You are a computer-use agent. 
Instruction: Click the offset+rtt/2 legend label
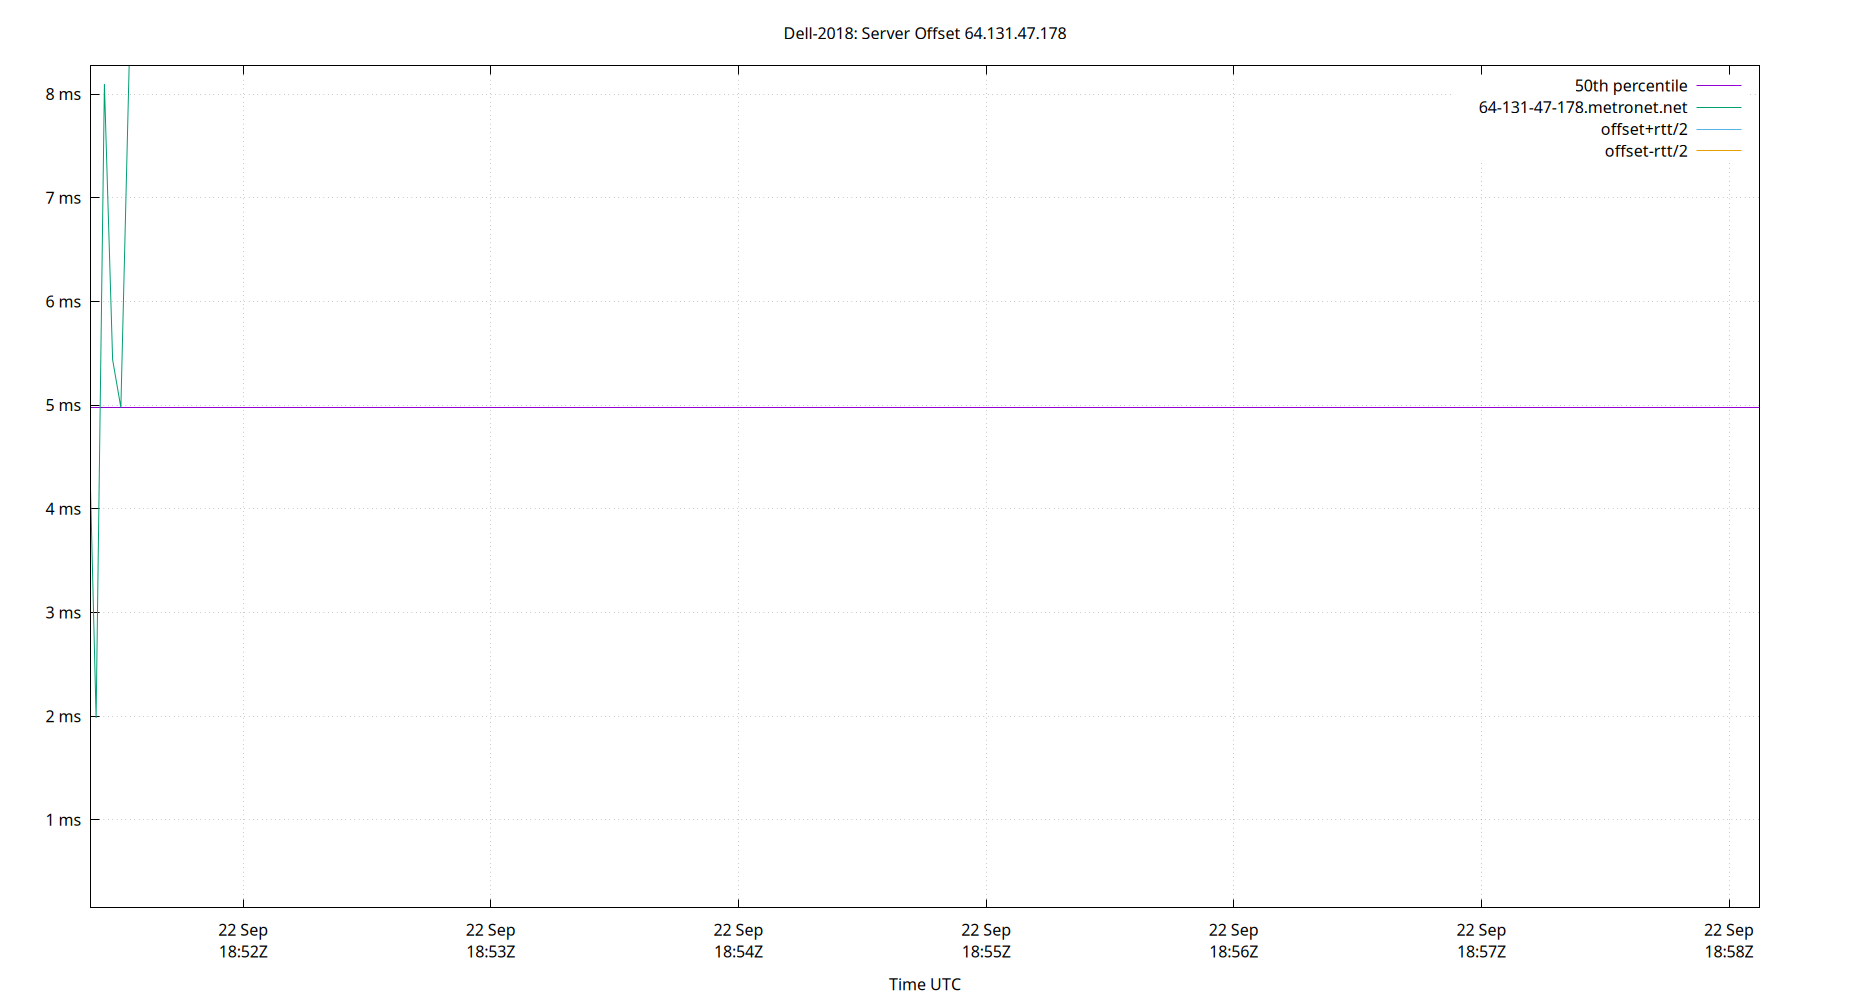pyautogui.click(x=1644, y=130)
